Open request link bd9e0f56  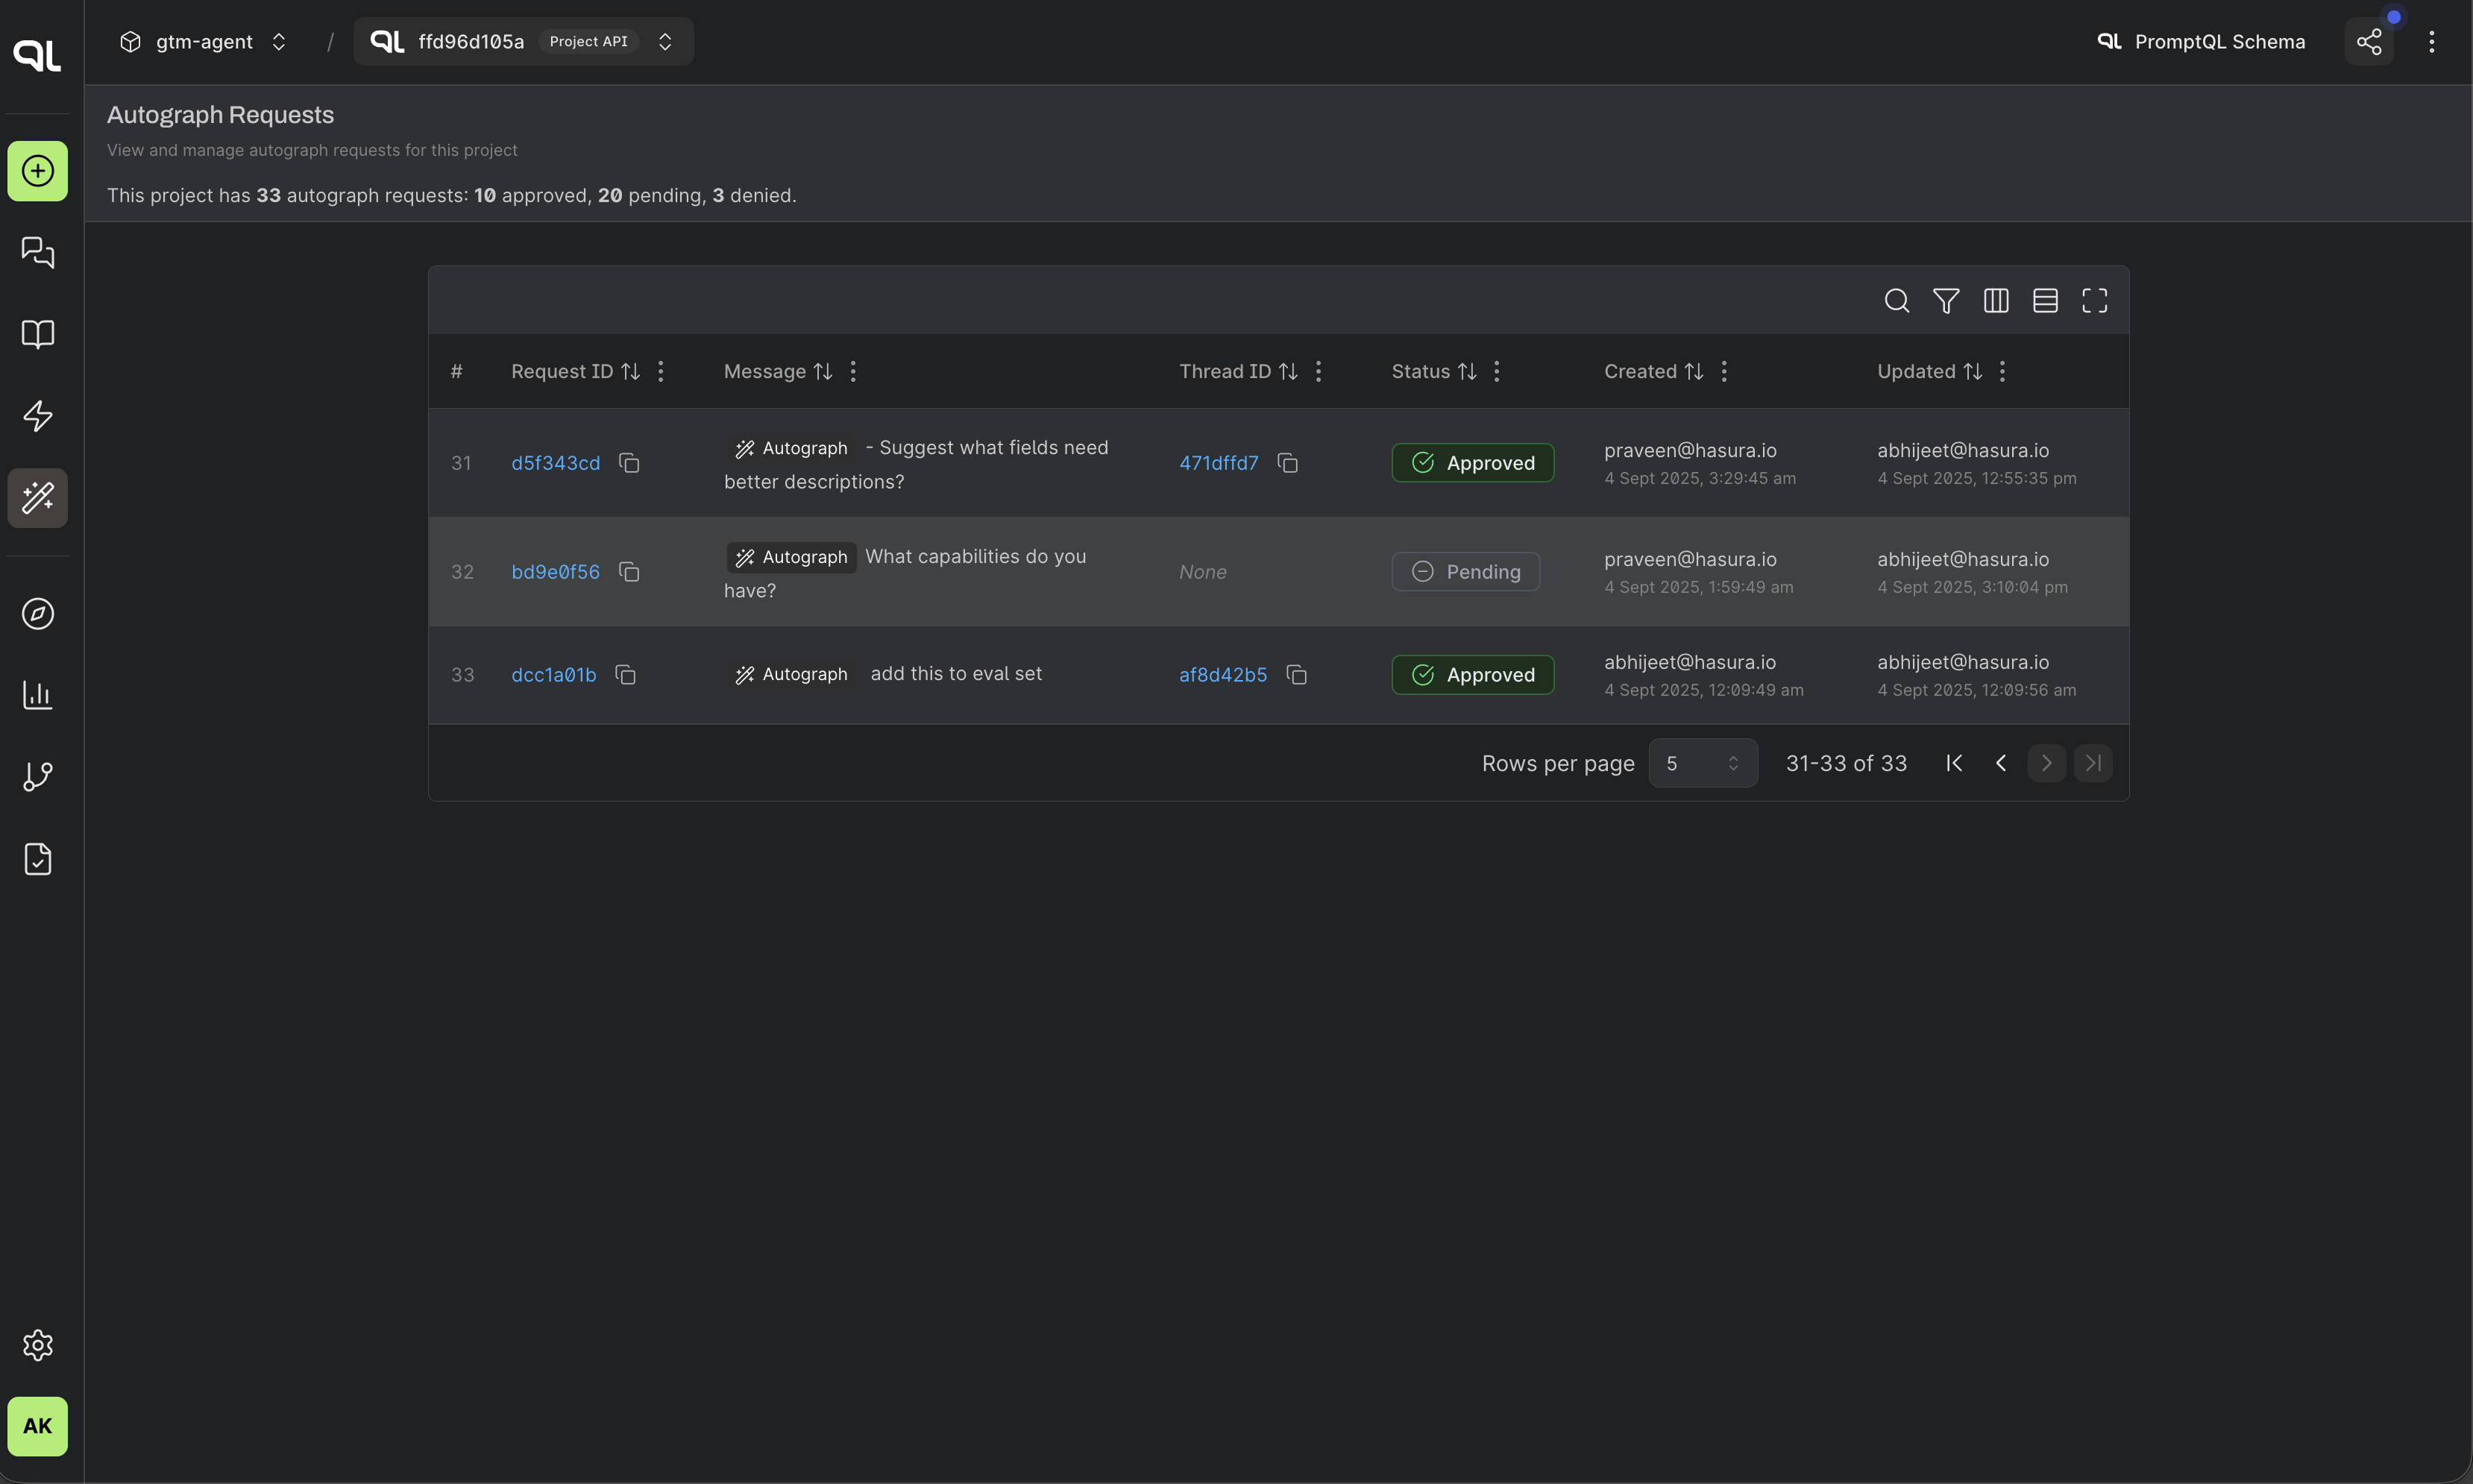(x=555, y=572)
